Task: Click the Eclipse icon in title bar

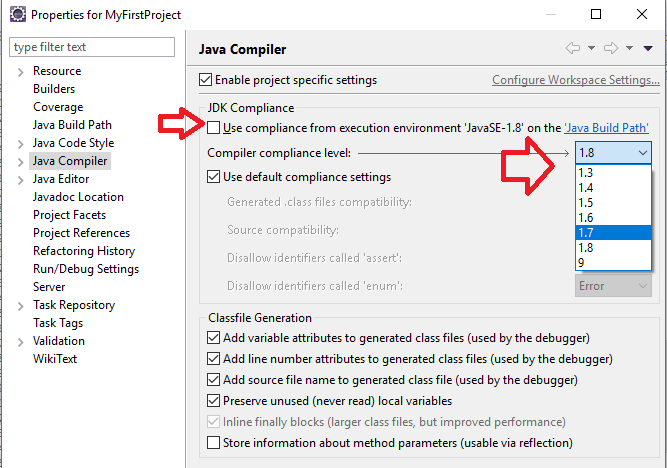Action: click(17, 14)
